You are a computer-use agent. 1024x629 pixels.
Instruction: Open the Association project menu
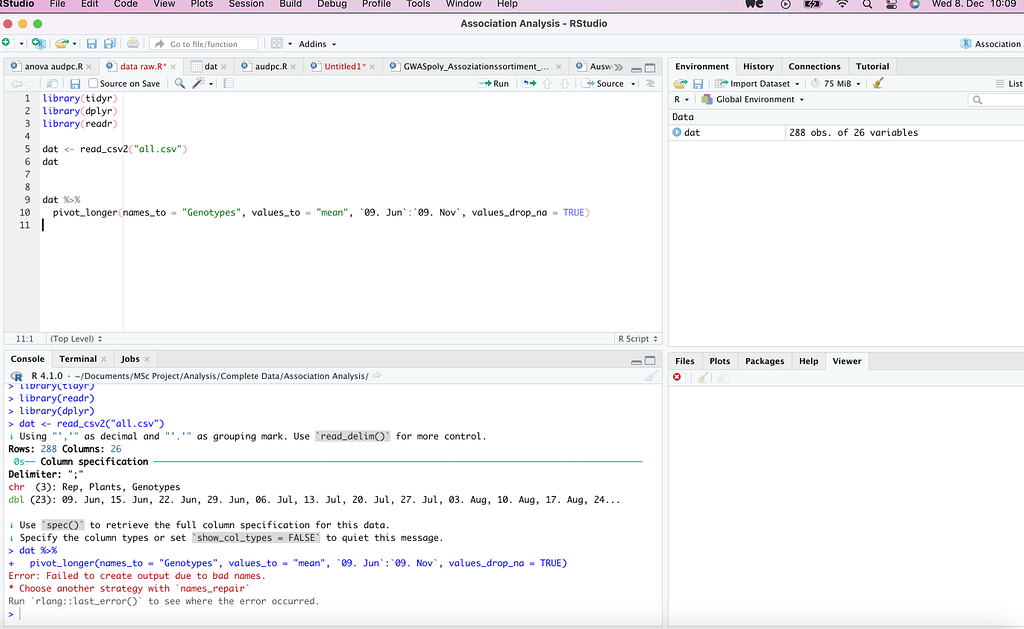tap(991, 44)
